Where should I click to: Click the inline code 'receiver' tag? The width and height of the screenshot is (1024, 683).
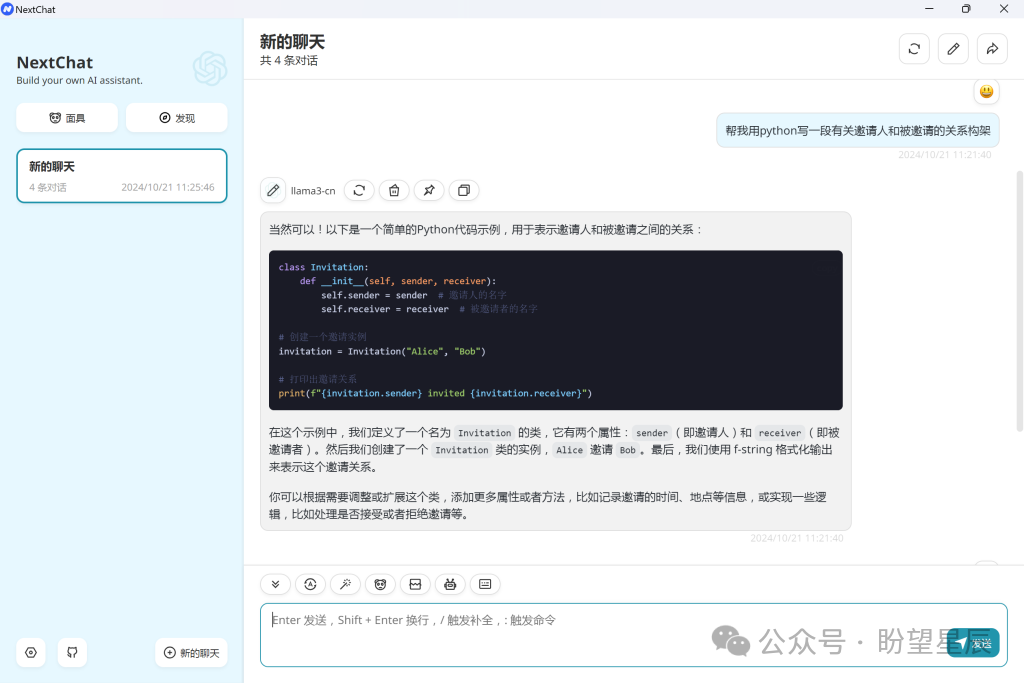779,433
